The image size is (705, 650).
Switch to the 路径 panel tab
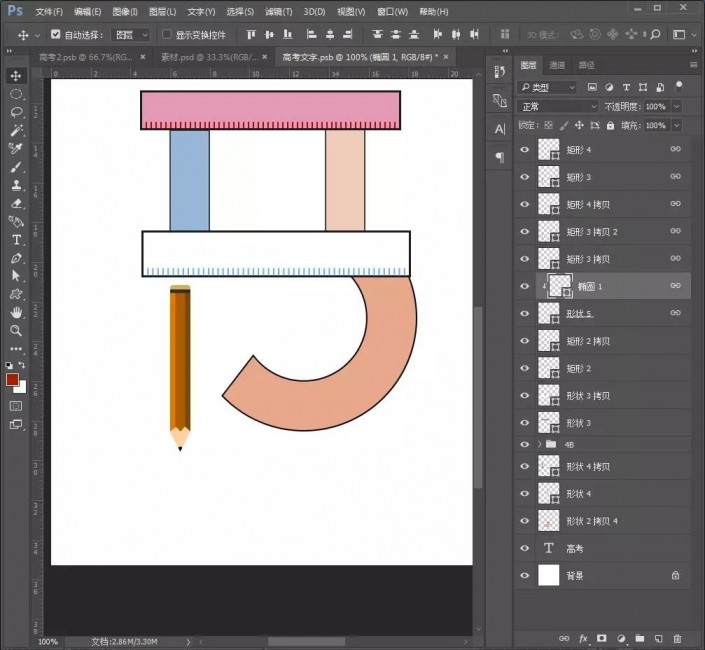coord(586,65)
